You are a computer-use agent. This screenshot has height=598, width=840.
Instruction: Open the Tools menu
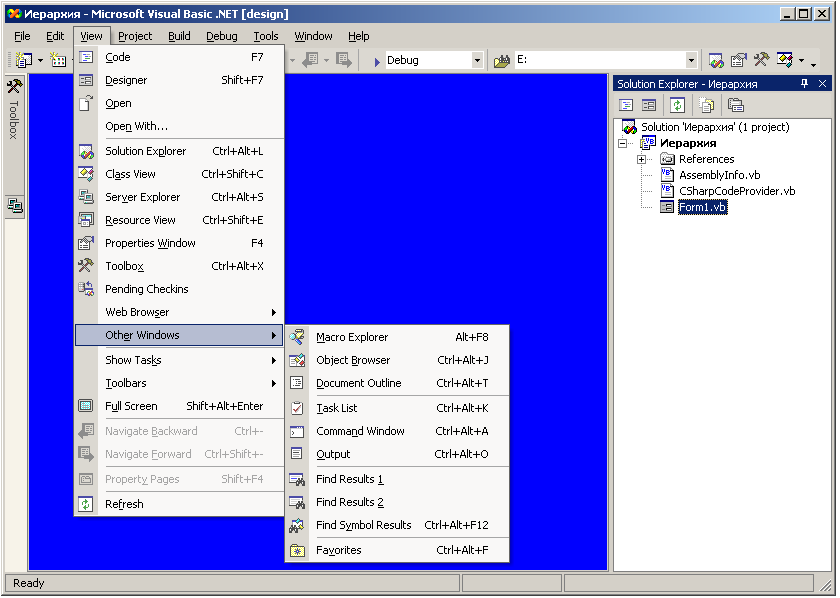266,36
